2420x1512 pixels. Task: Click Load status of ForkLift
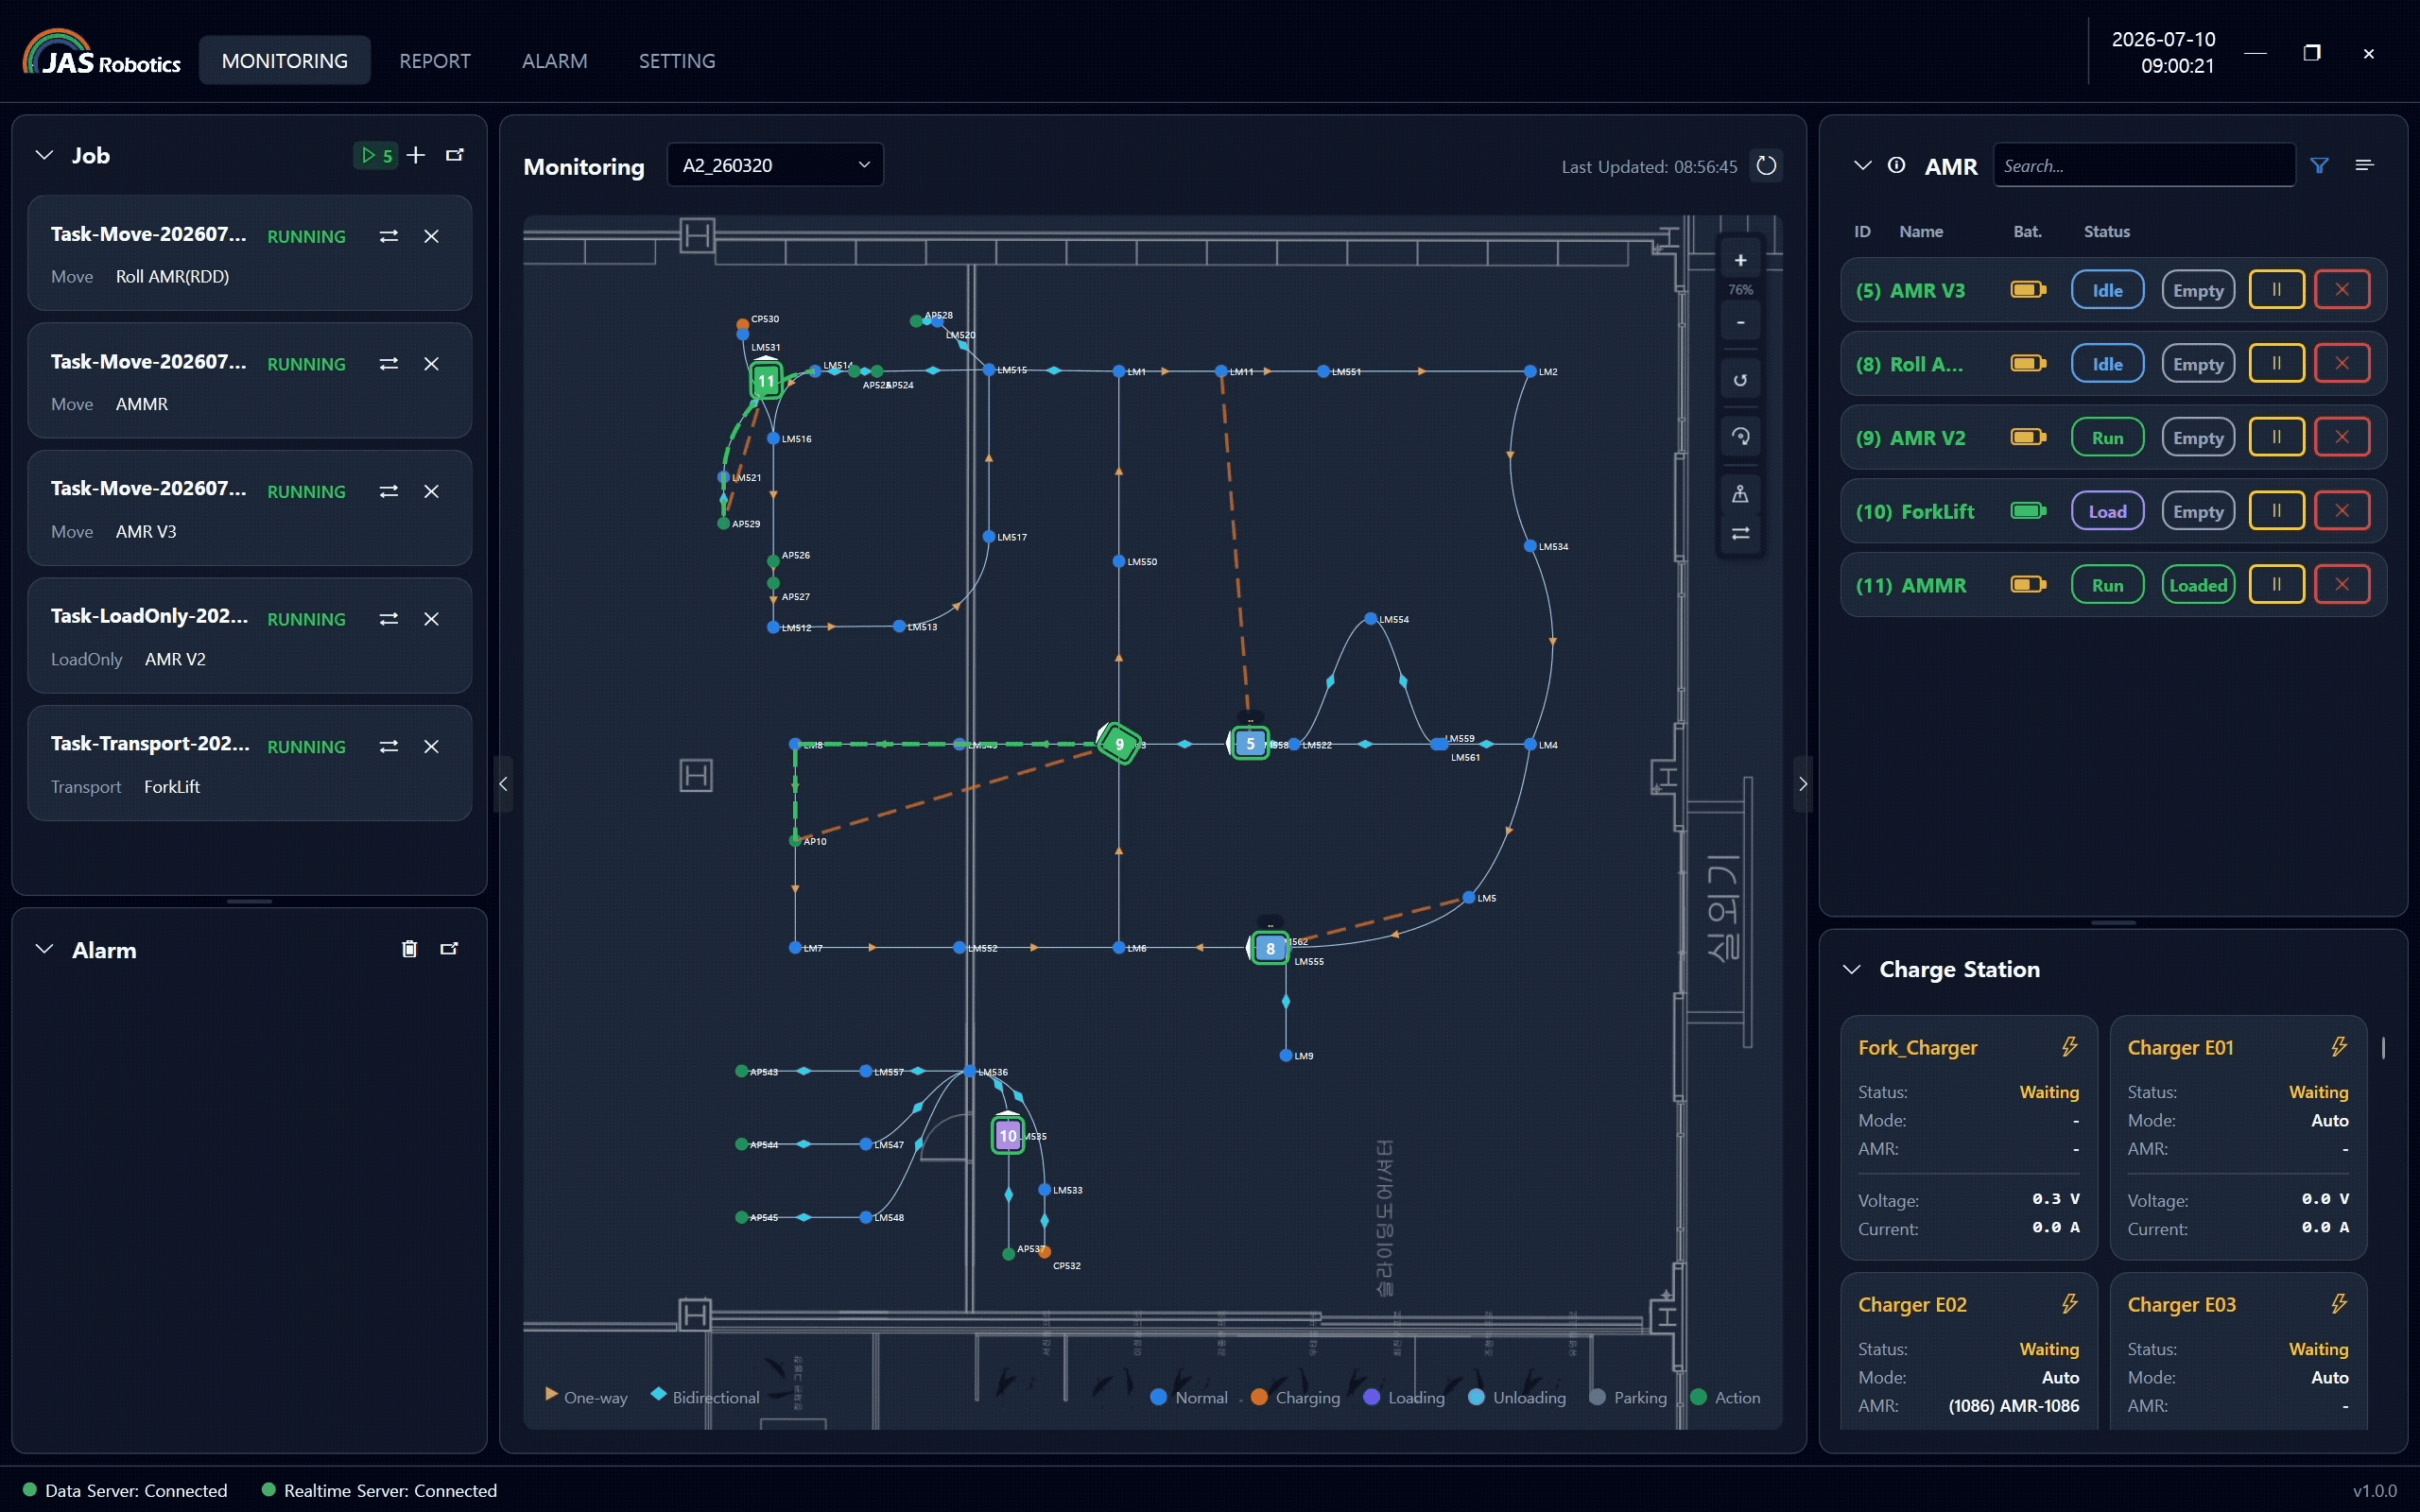coord(2107,511)
